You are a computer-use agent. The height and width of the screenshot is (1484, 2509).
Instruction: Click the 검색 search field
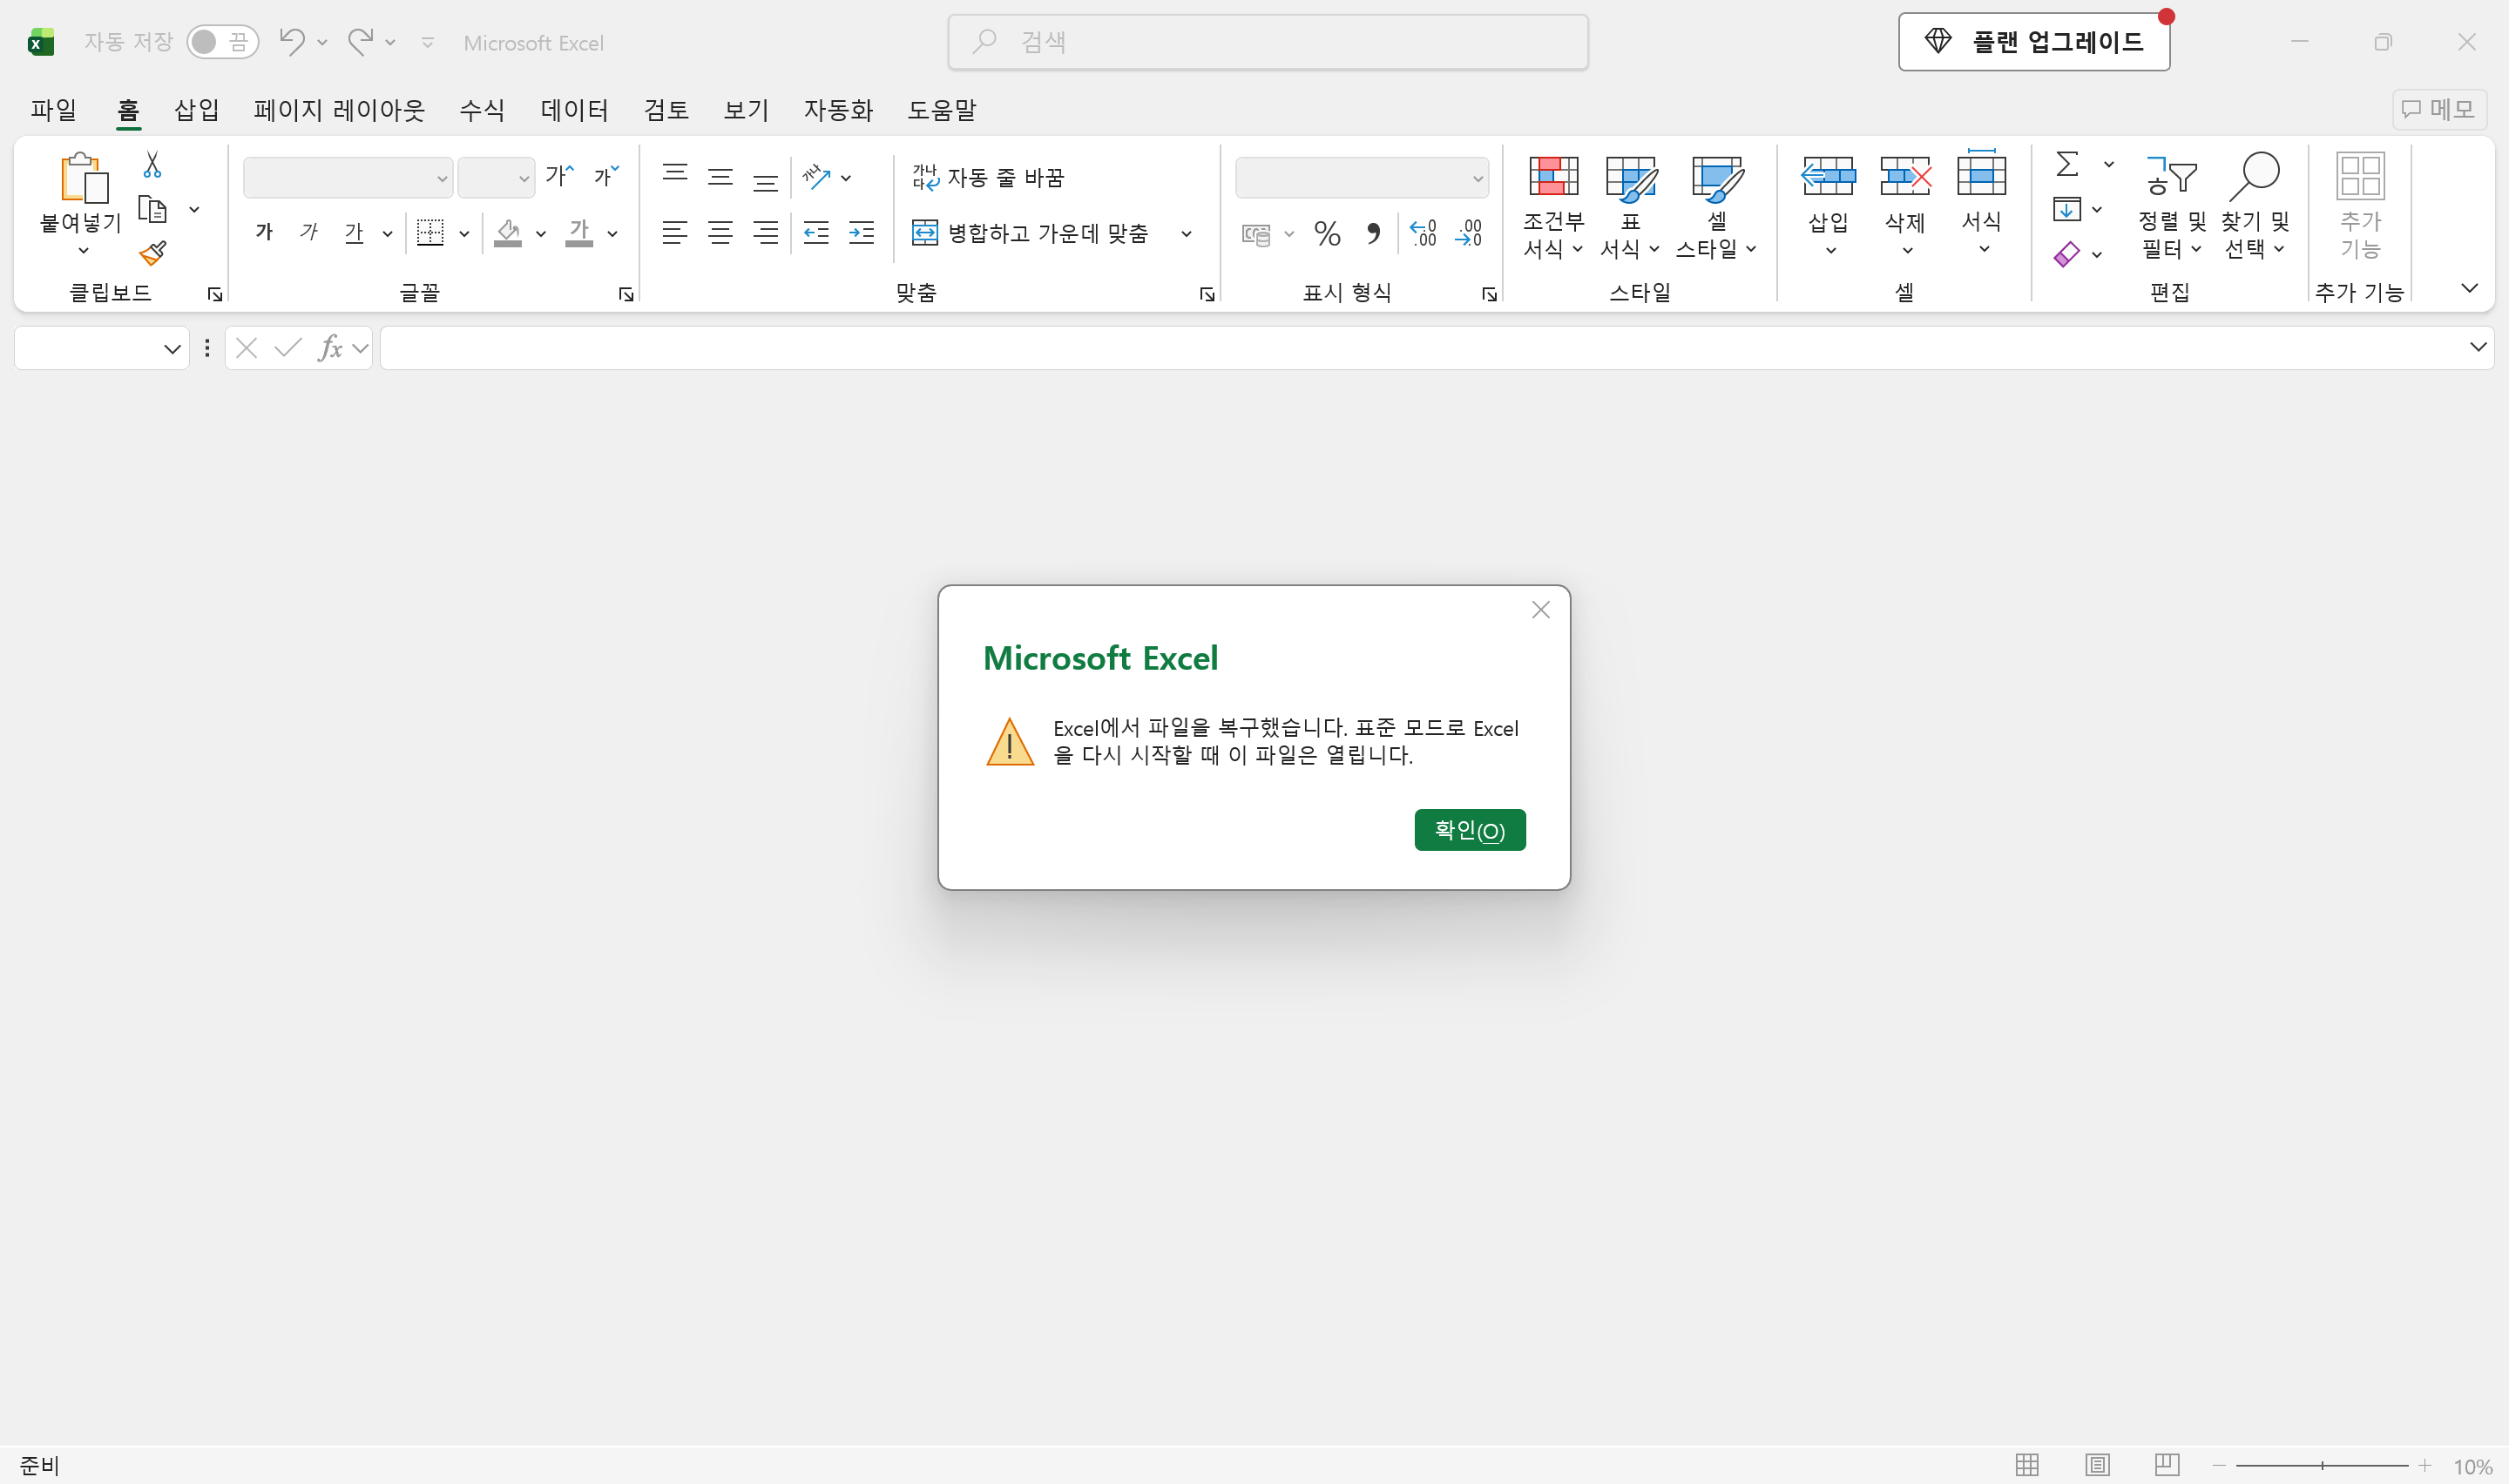click(x=1267, y=42)
